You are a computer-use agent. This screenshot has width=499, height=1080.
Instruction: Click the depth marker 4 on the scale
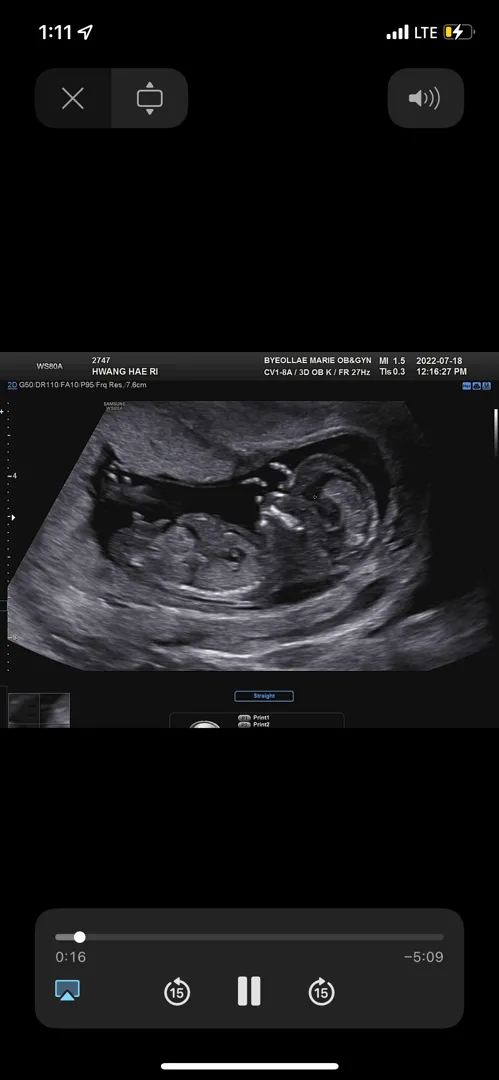click(x=13, y=476)
